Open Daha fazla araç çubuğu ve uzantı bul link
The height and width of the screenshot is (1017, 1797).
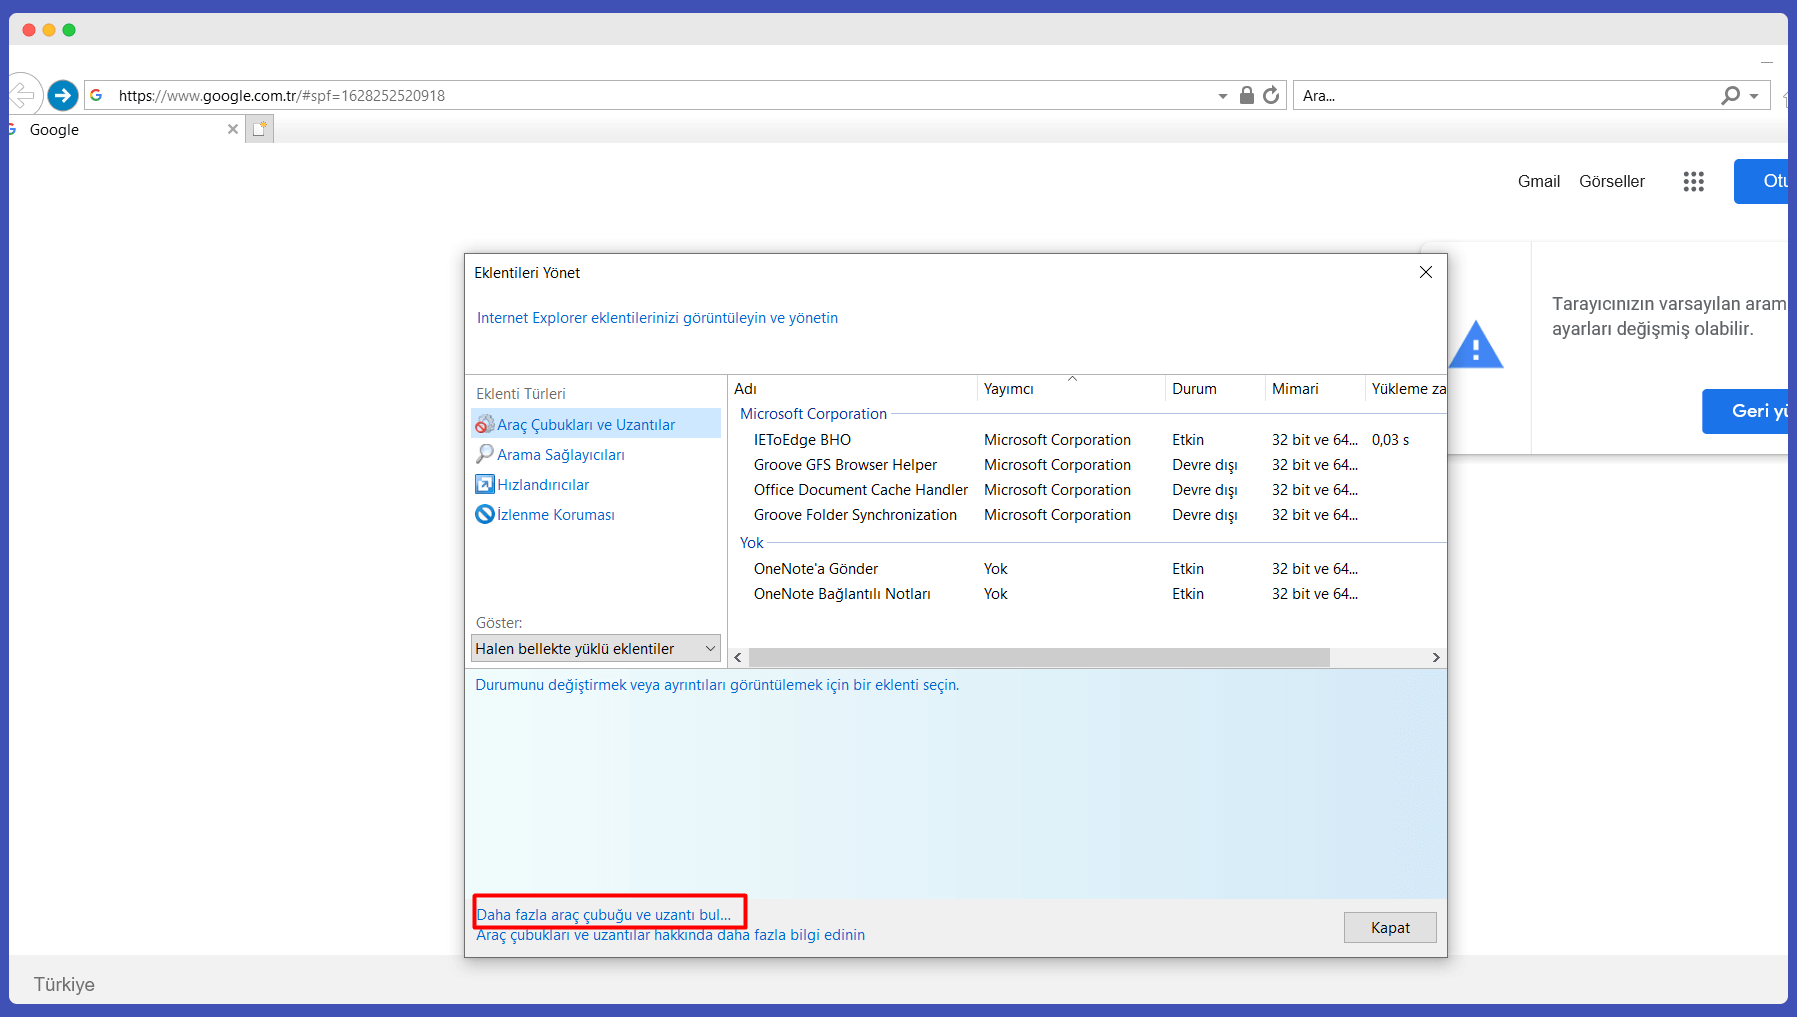604,914
